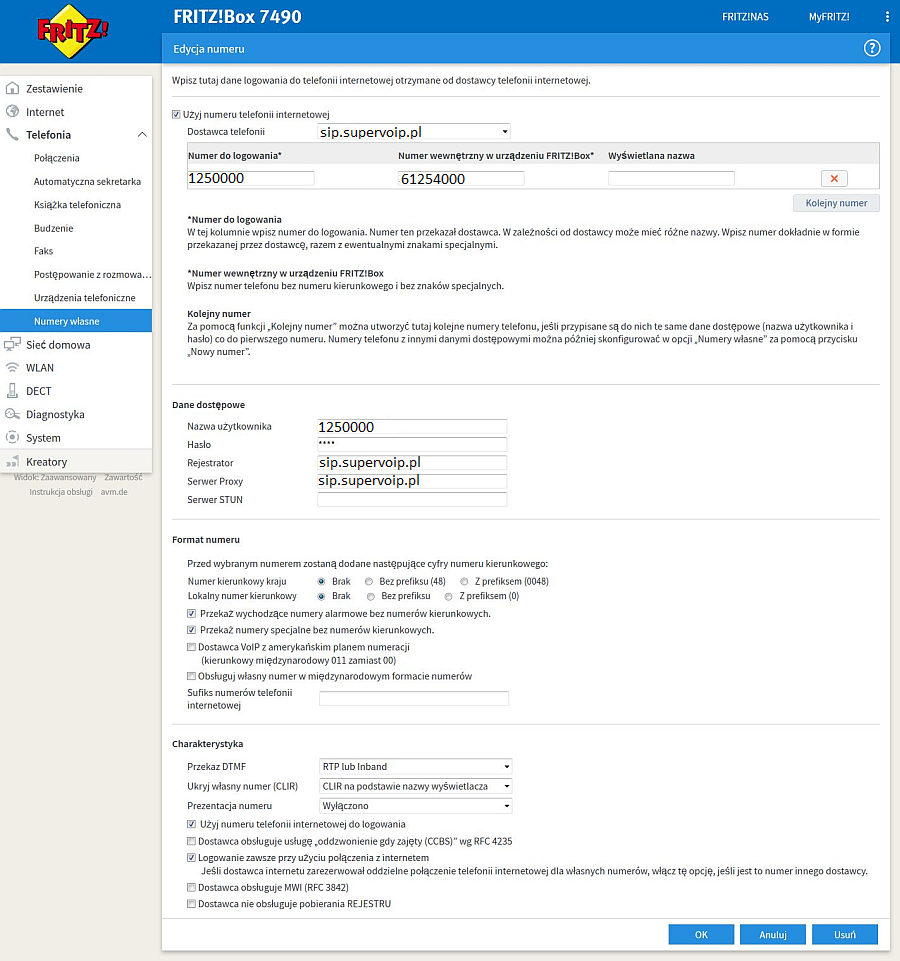The height and width of the screenshot is (961, 900).
Task: Click the Telefonia phone handset icon
Action: point(12,134)
